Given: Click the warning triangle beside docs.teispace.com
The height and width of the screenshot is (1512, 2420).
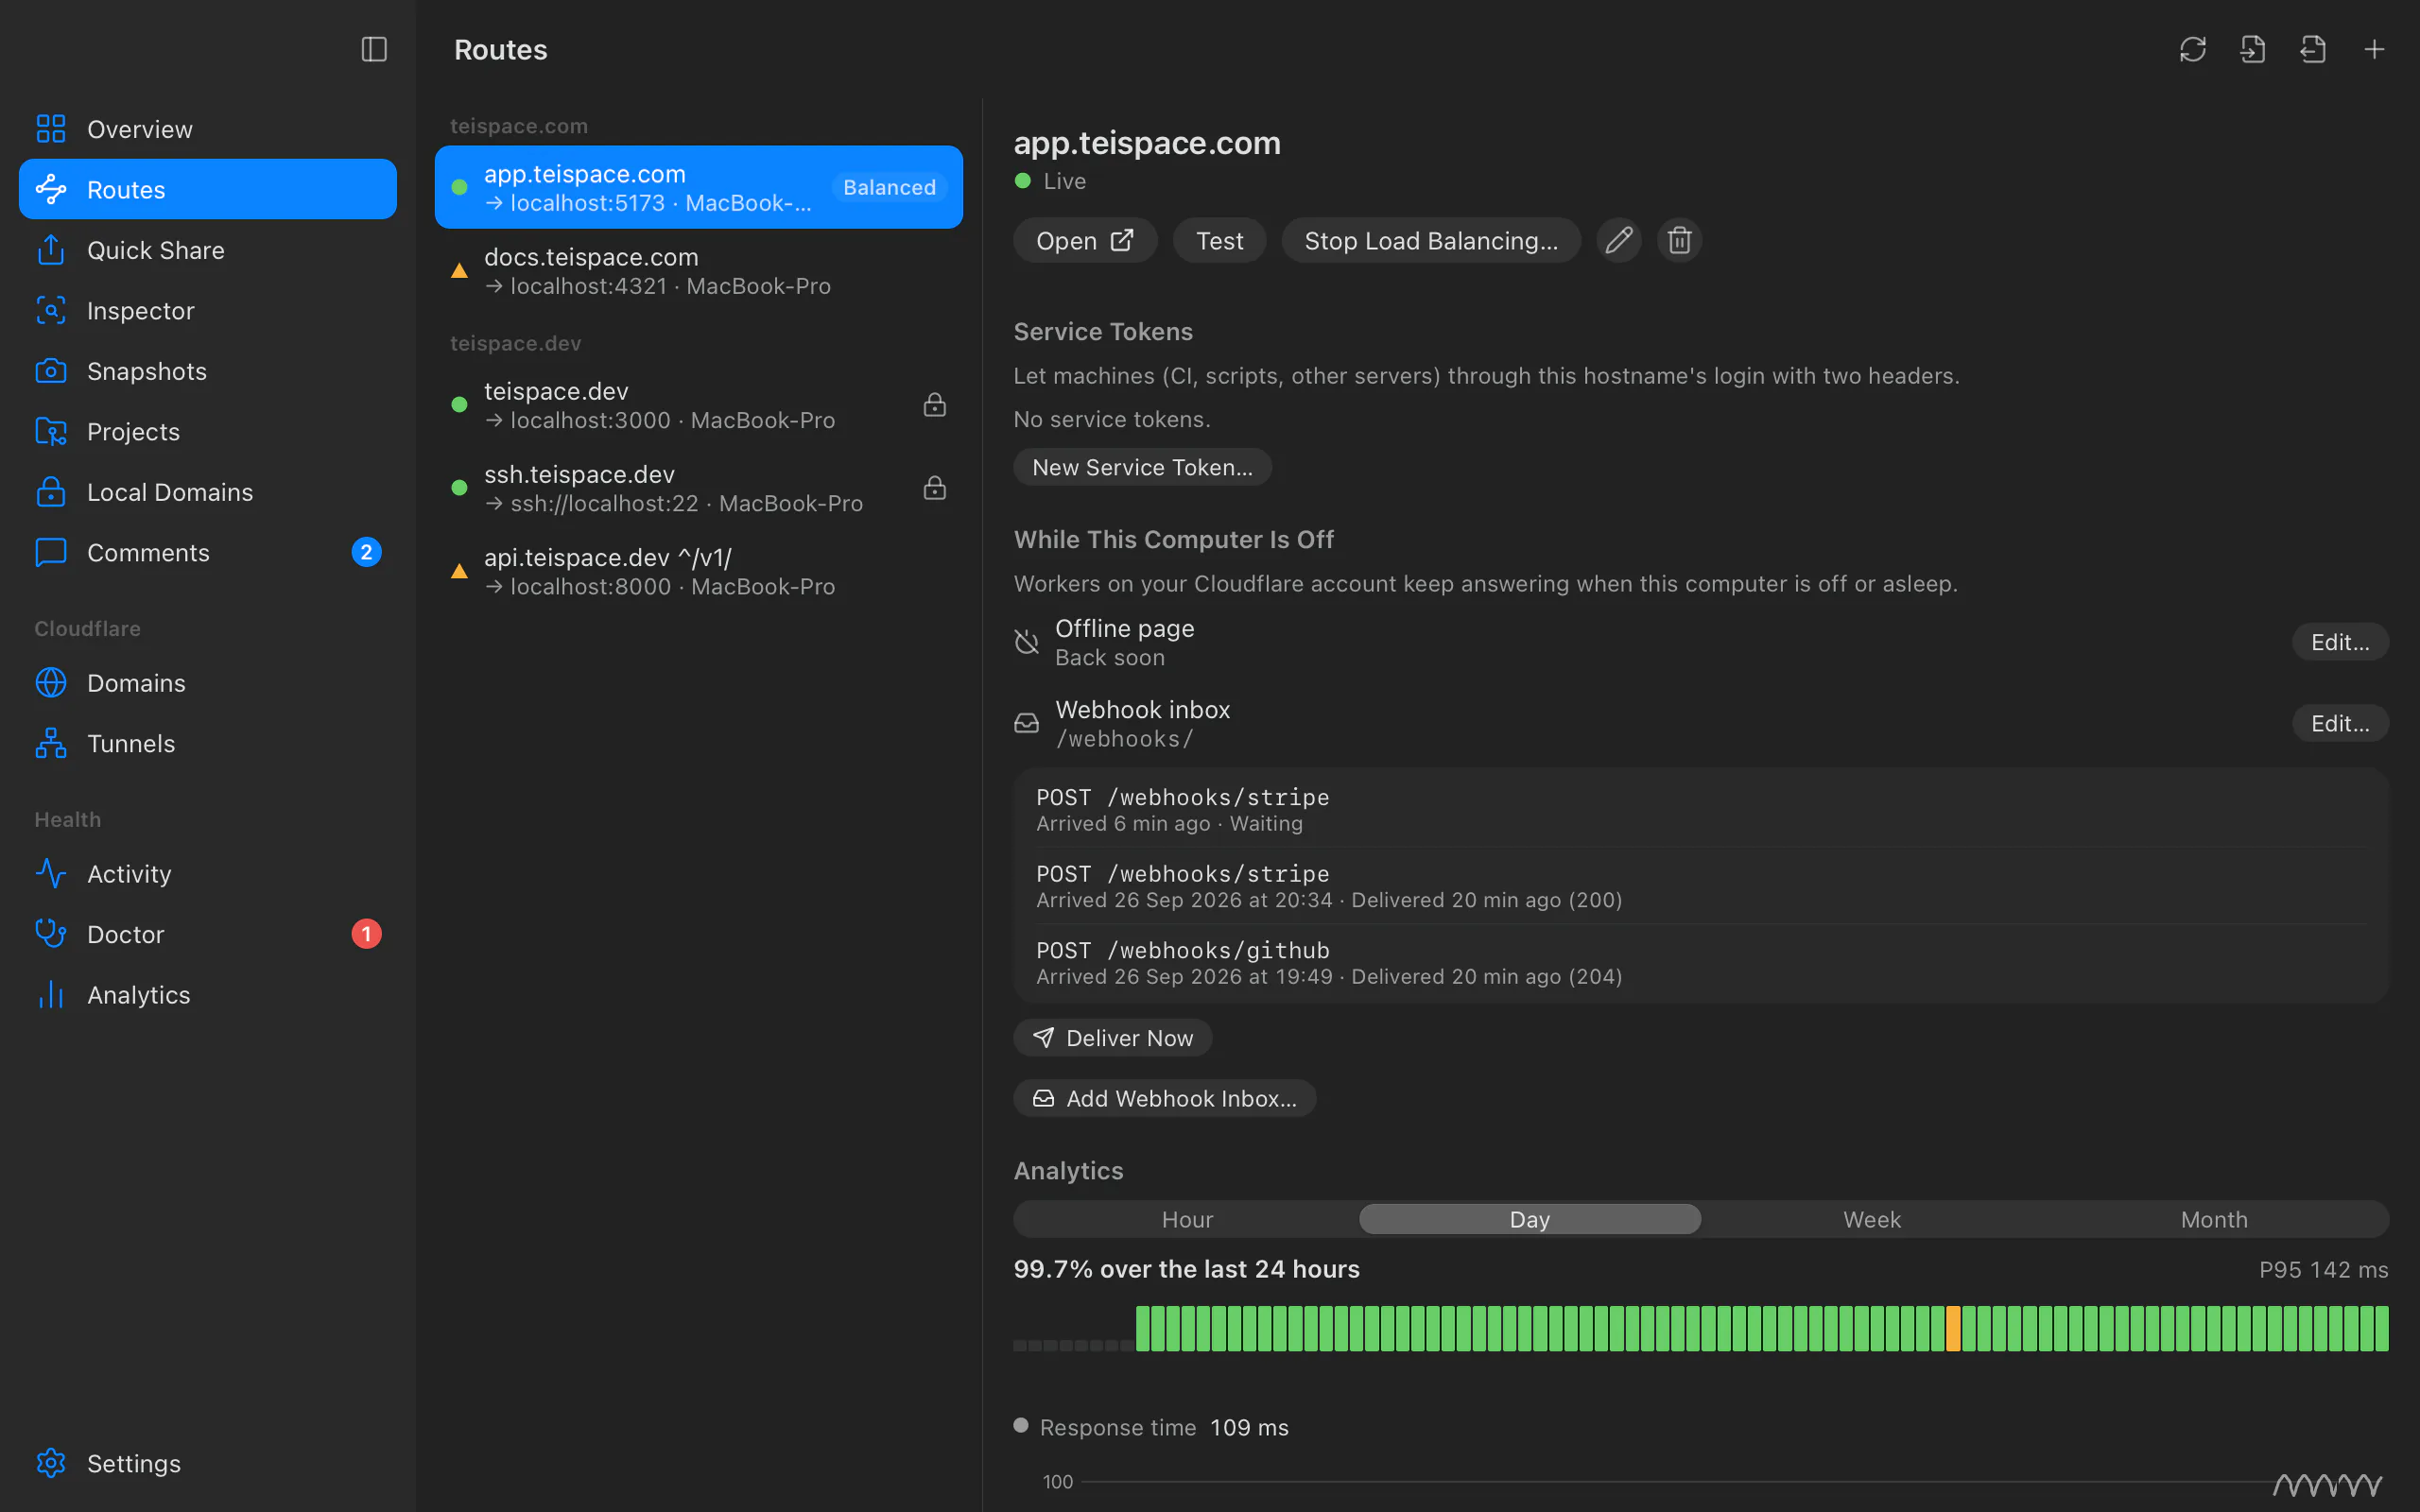Looking at the screenshot, I should 459,270.
